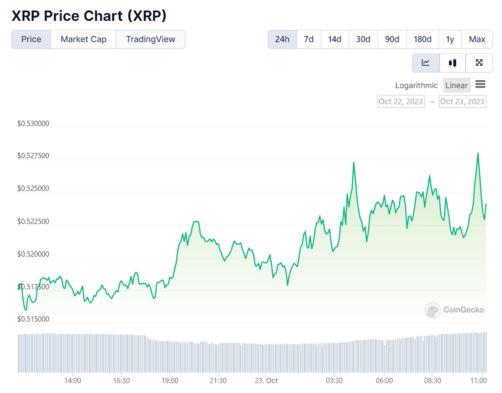Click the 03:30 time label
Image resolution: width=502 pixels, height=393 pixels.
click(x=334, y=380)
